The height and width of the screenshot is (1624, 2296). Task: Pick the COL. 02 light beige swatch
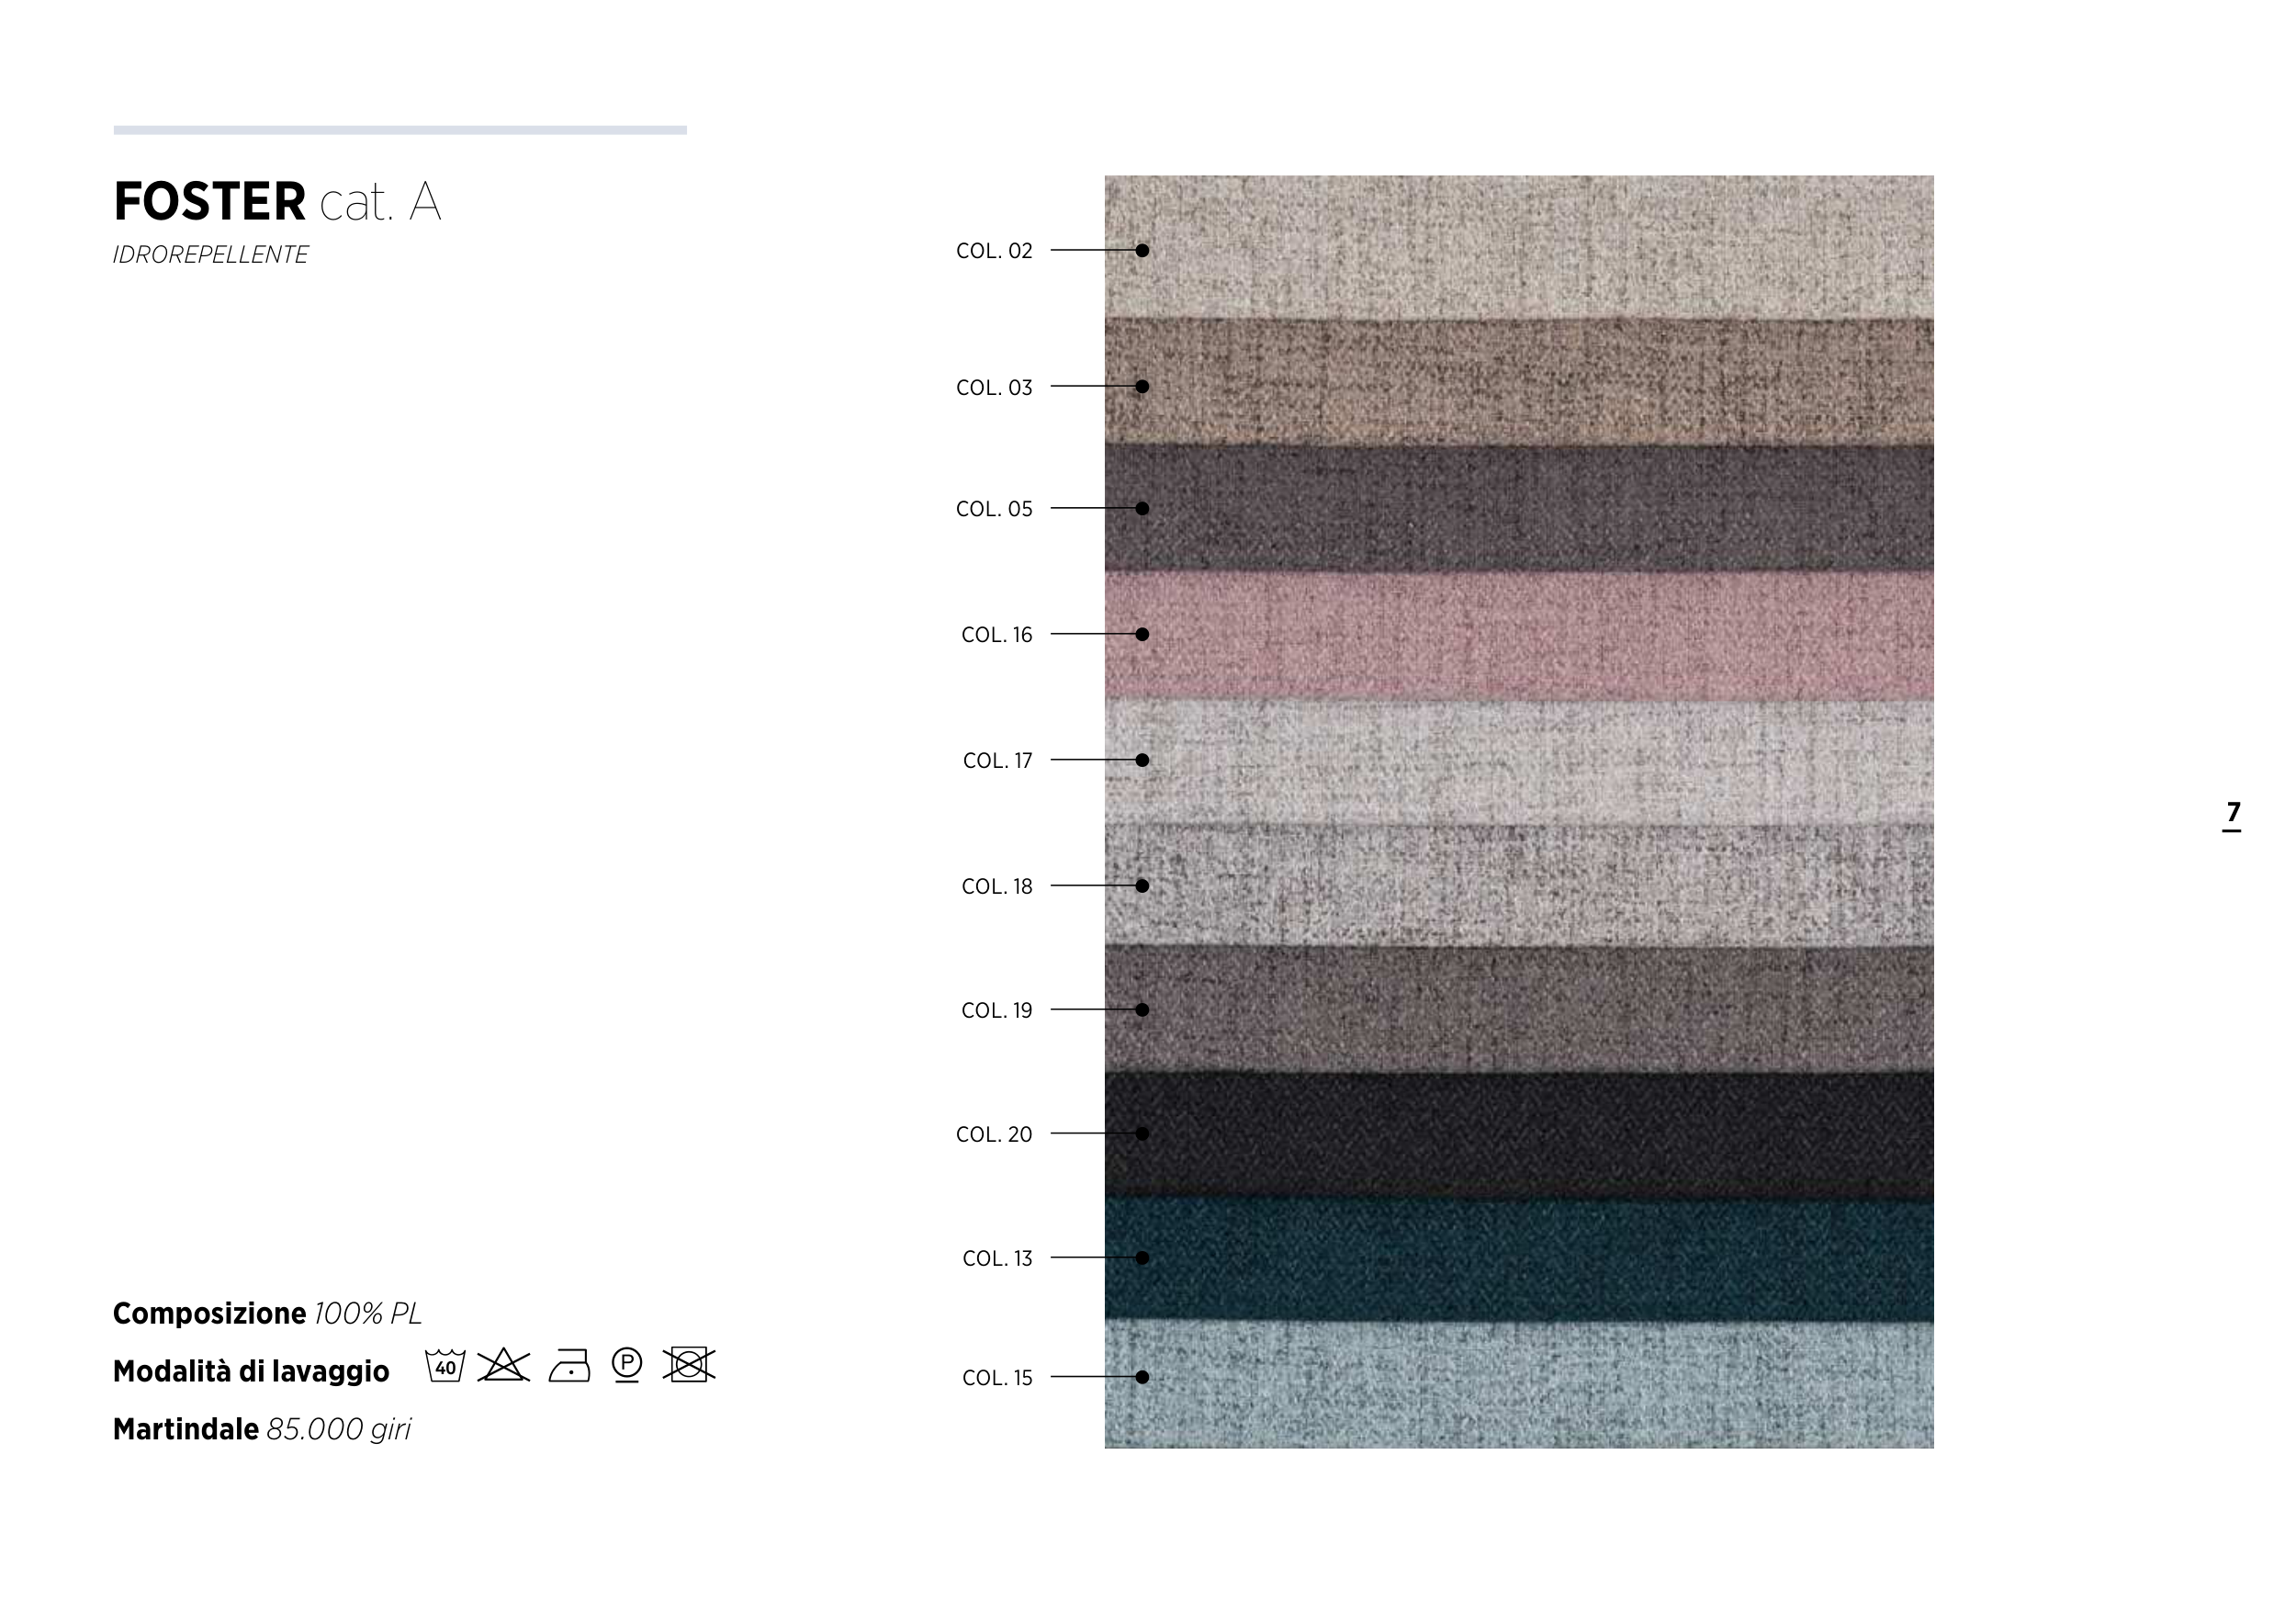[1518, 247]
